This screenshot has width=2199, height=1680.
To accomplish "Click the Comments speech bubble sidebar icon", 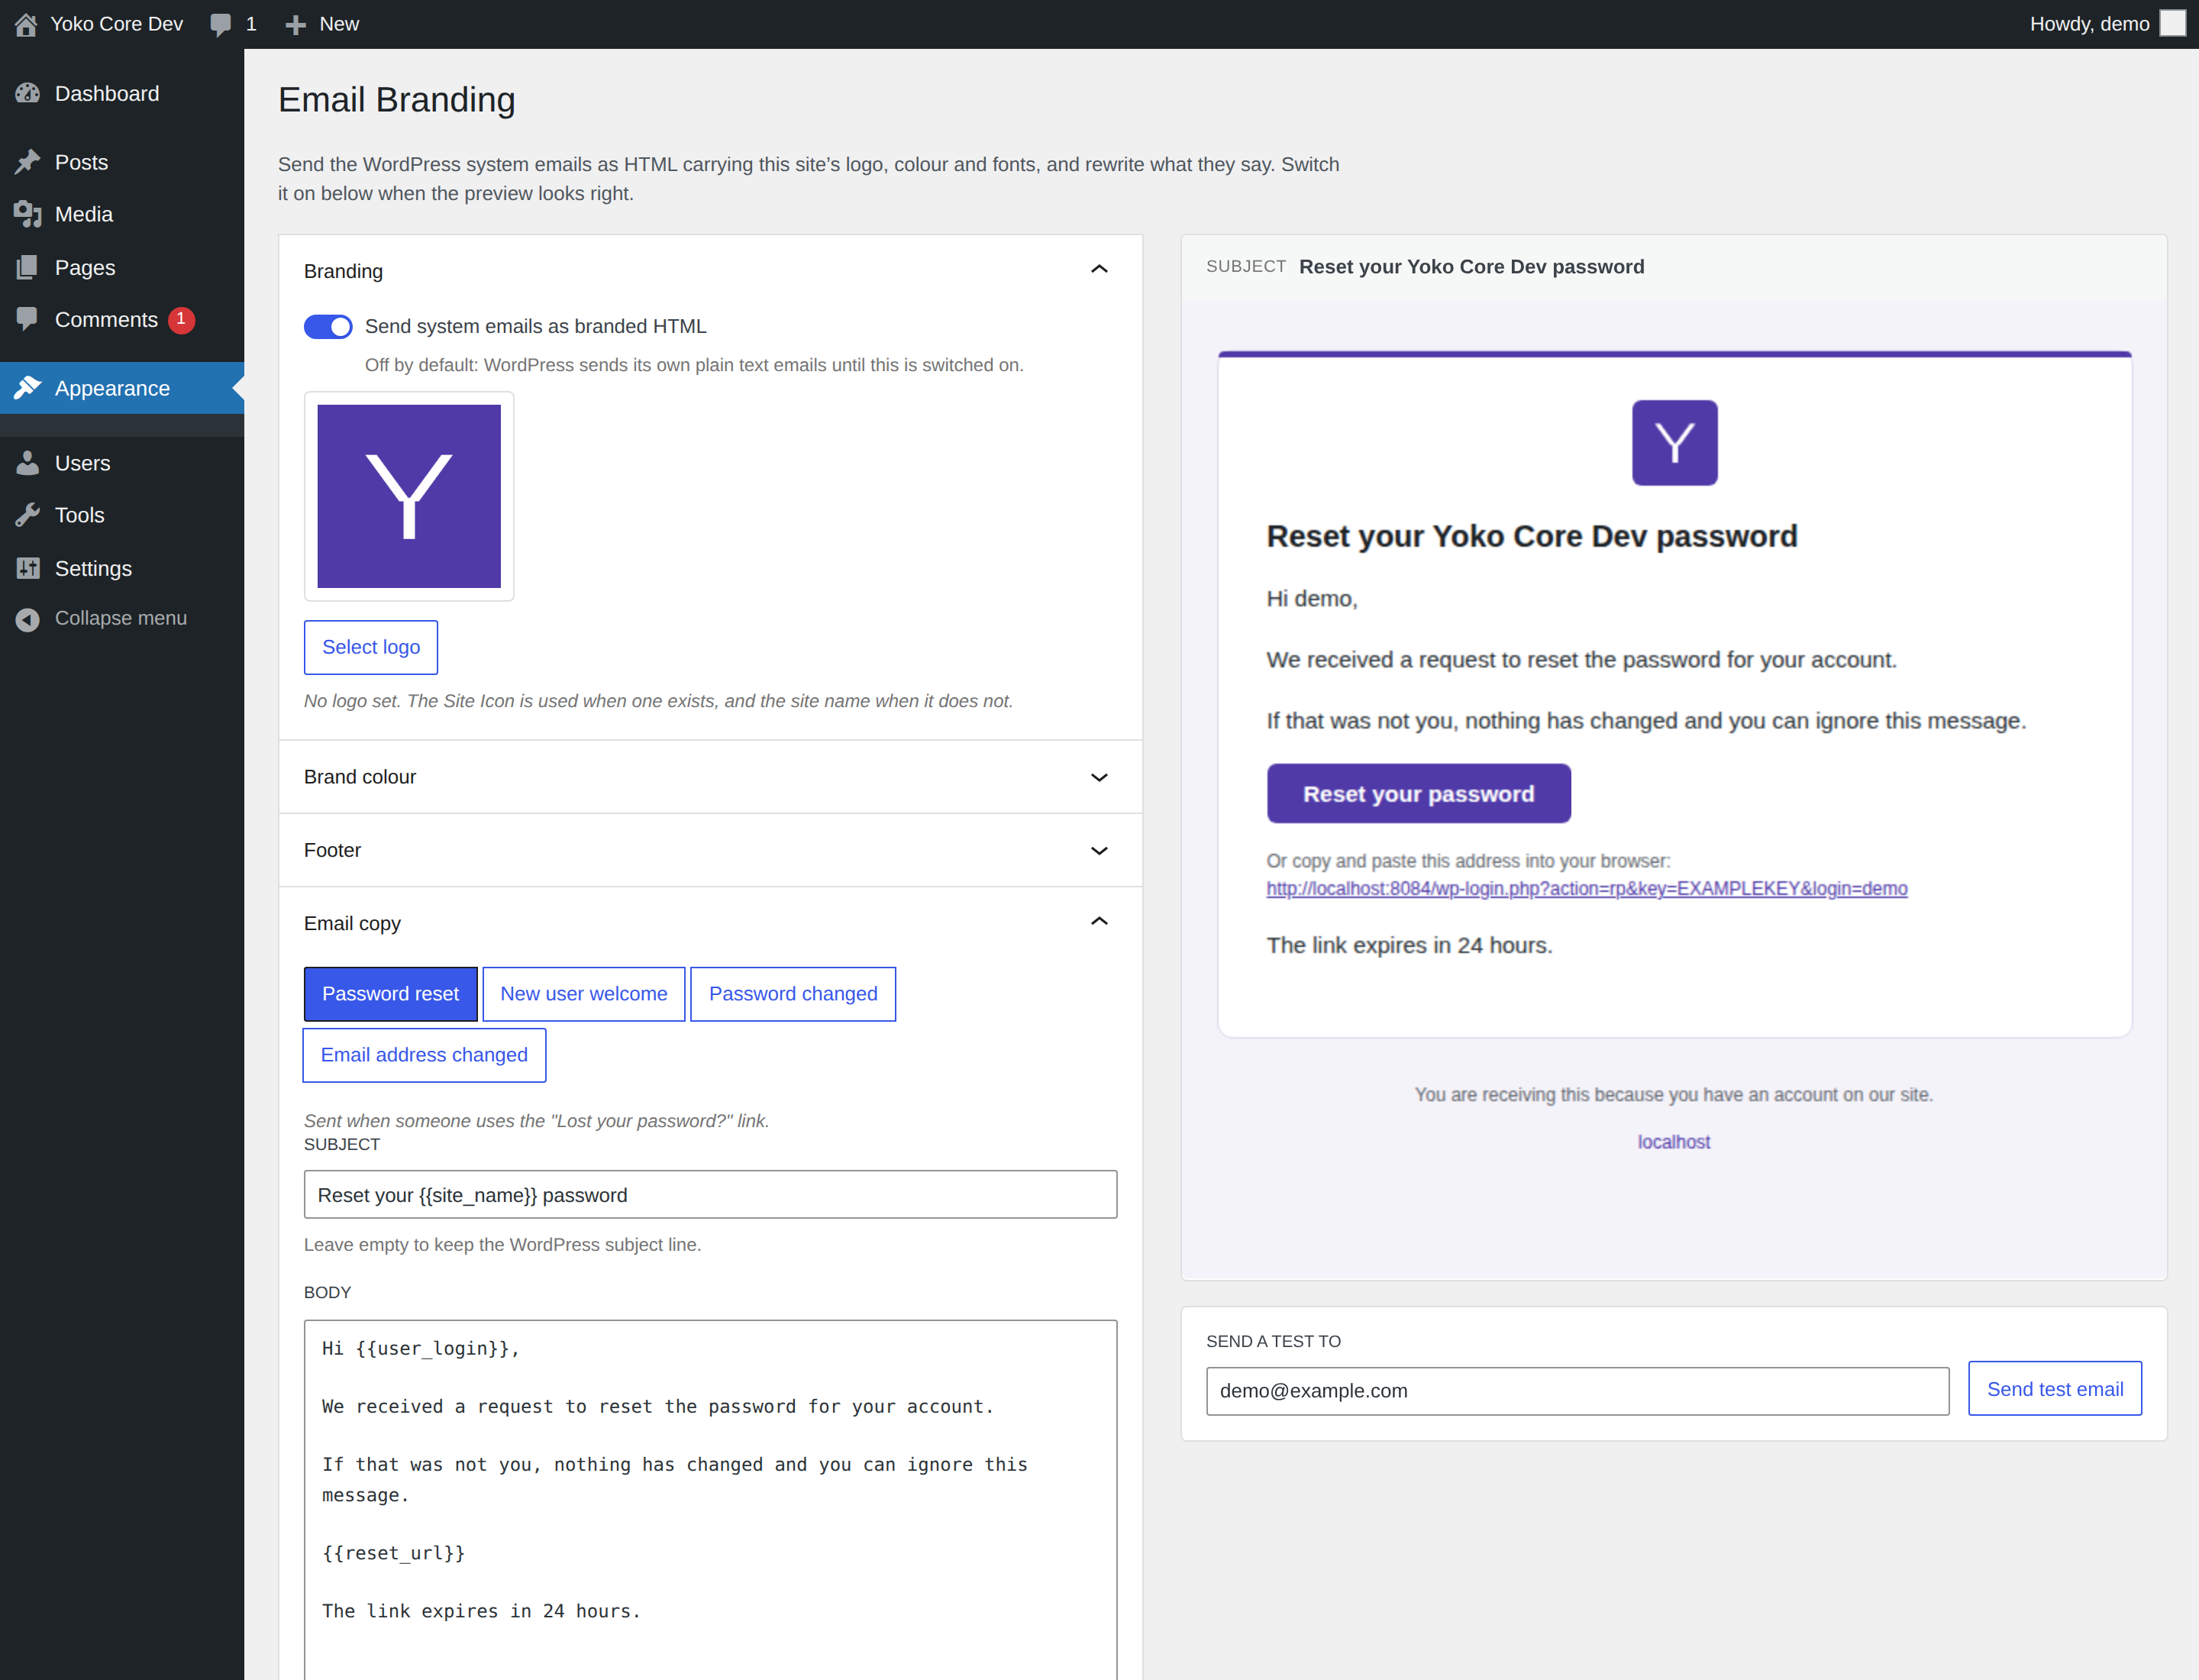I will pos(28,320).
